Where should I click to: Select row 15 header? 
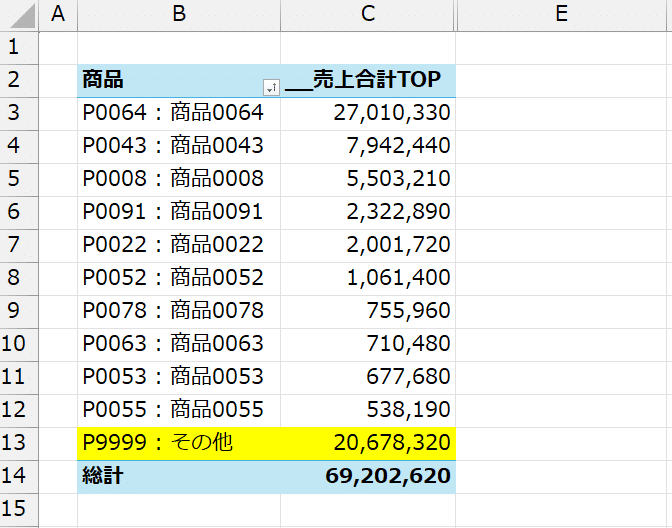click(19, 510)
